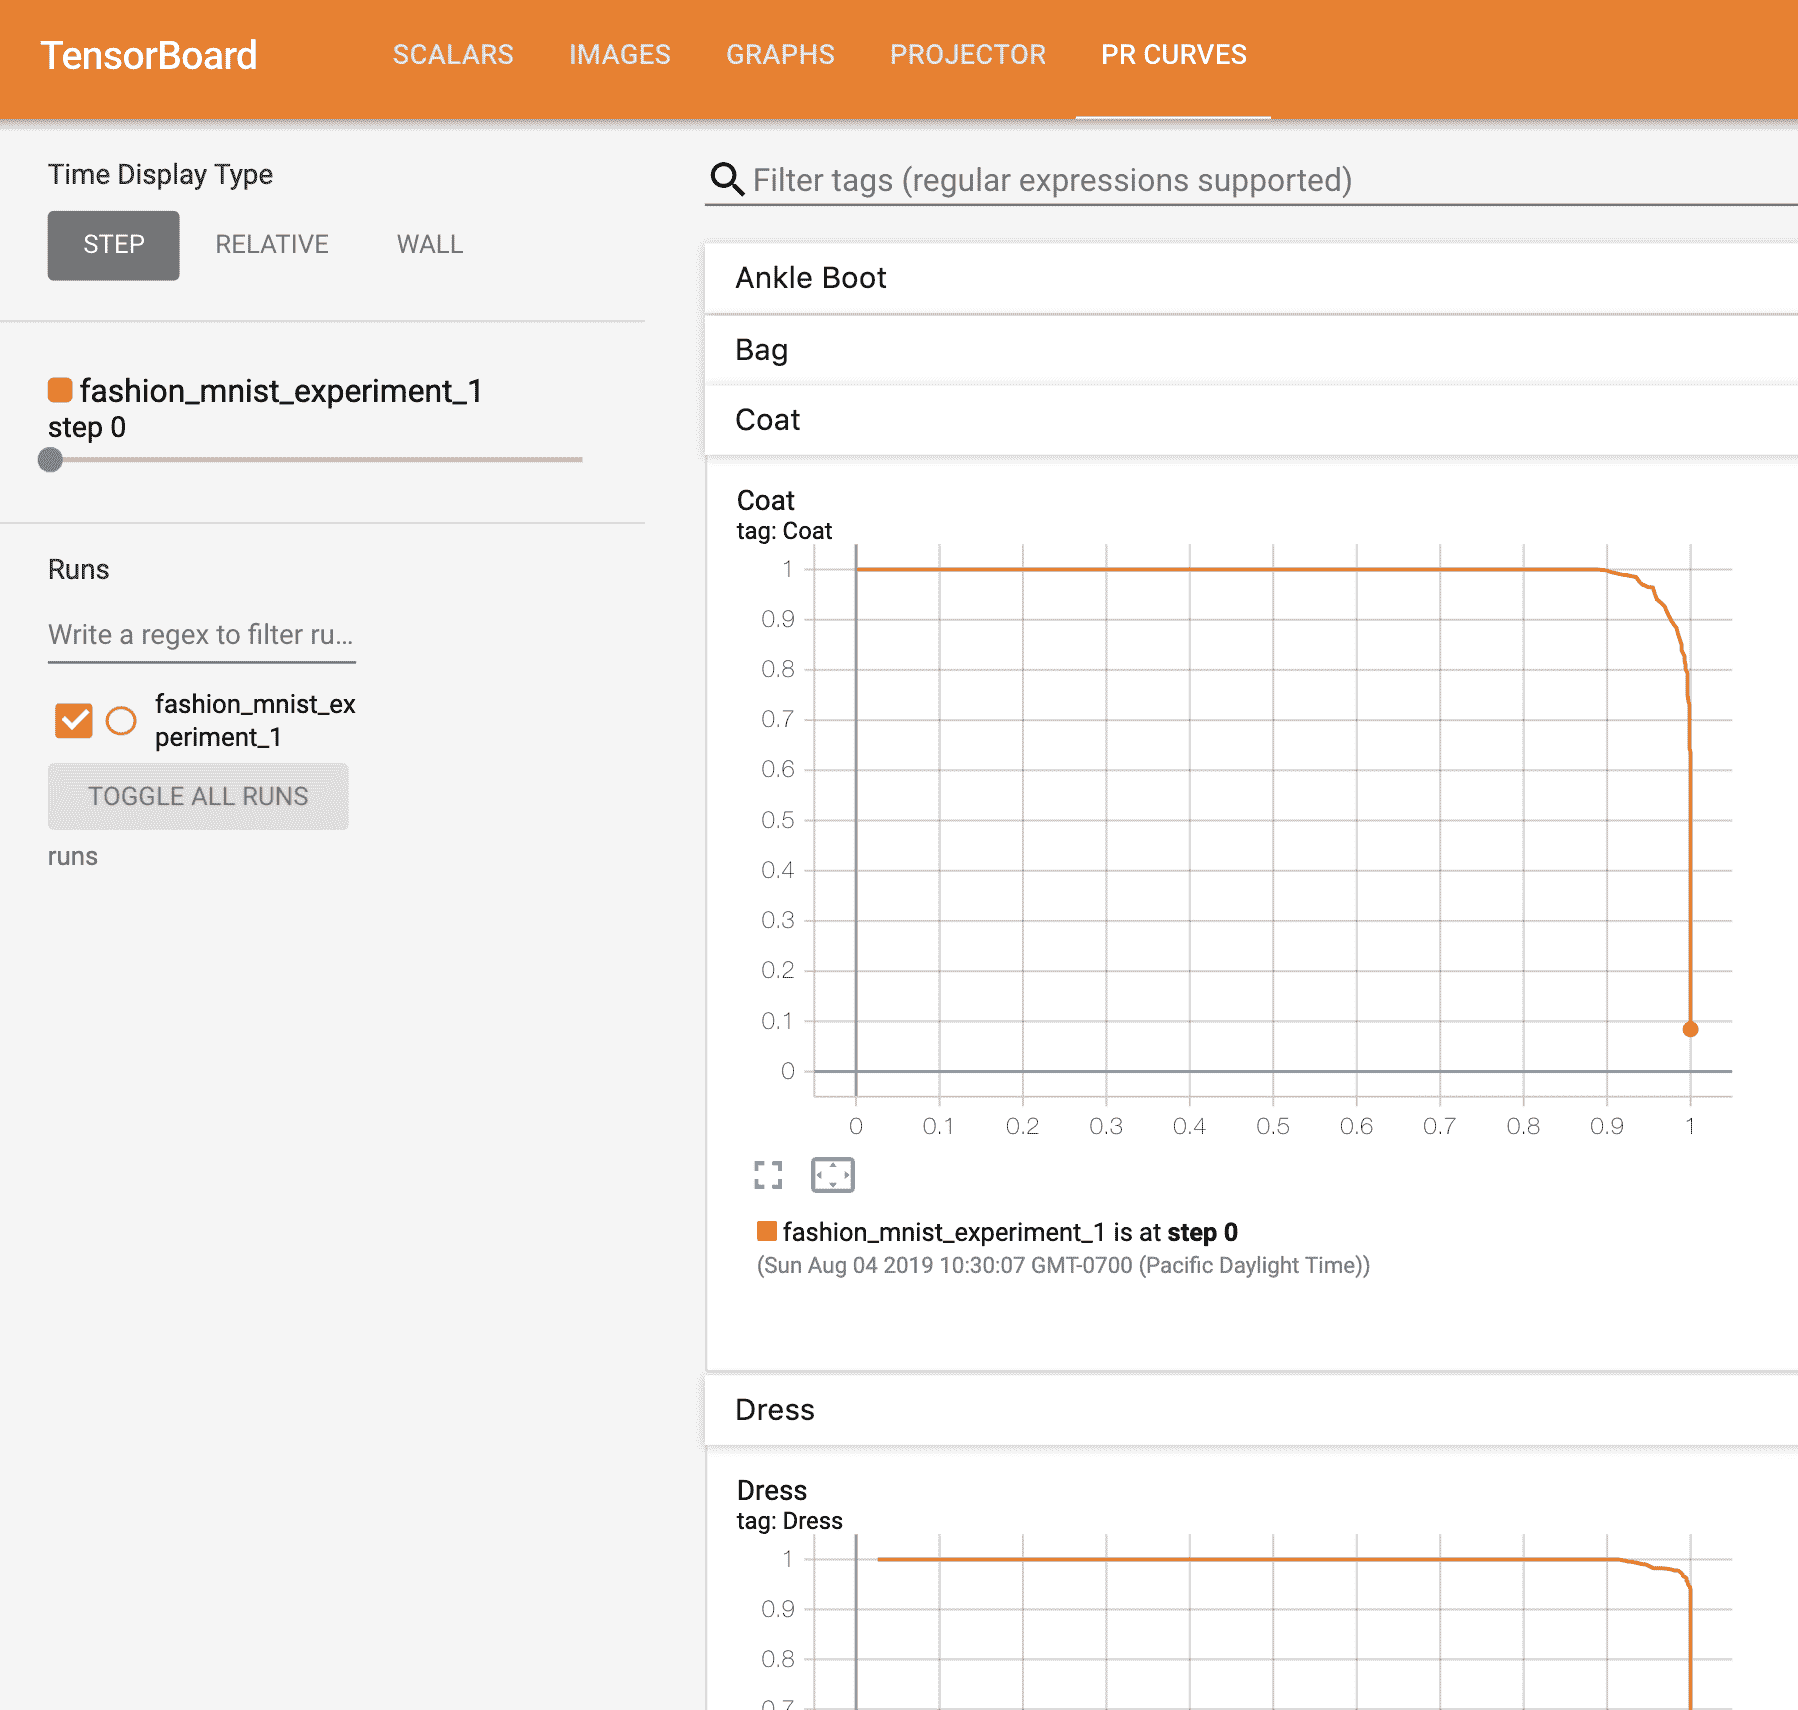Open the IMAGES tab
Viewport: 1798px width, 1710px height.
[x=619, y=55]
